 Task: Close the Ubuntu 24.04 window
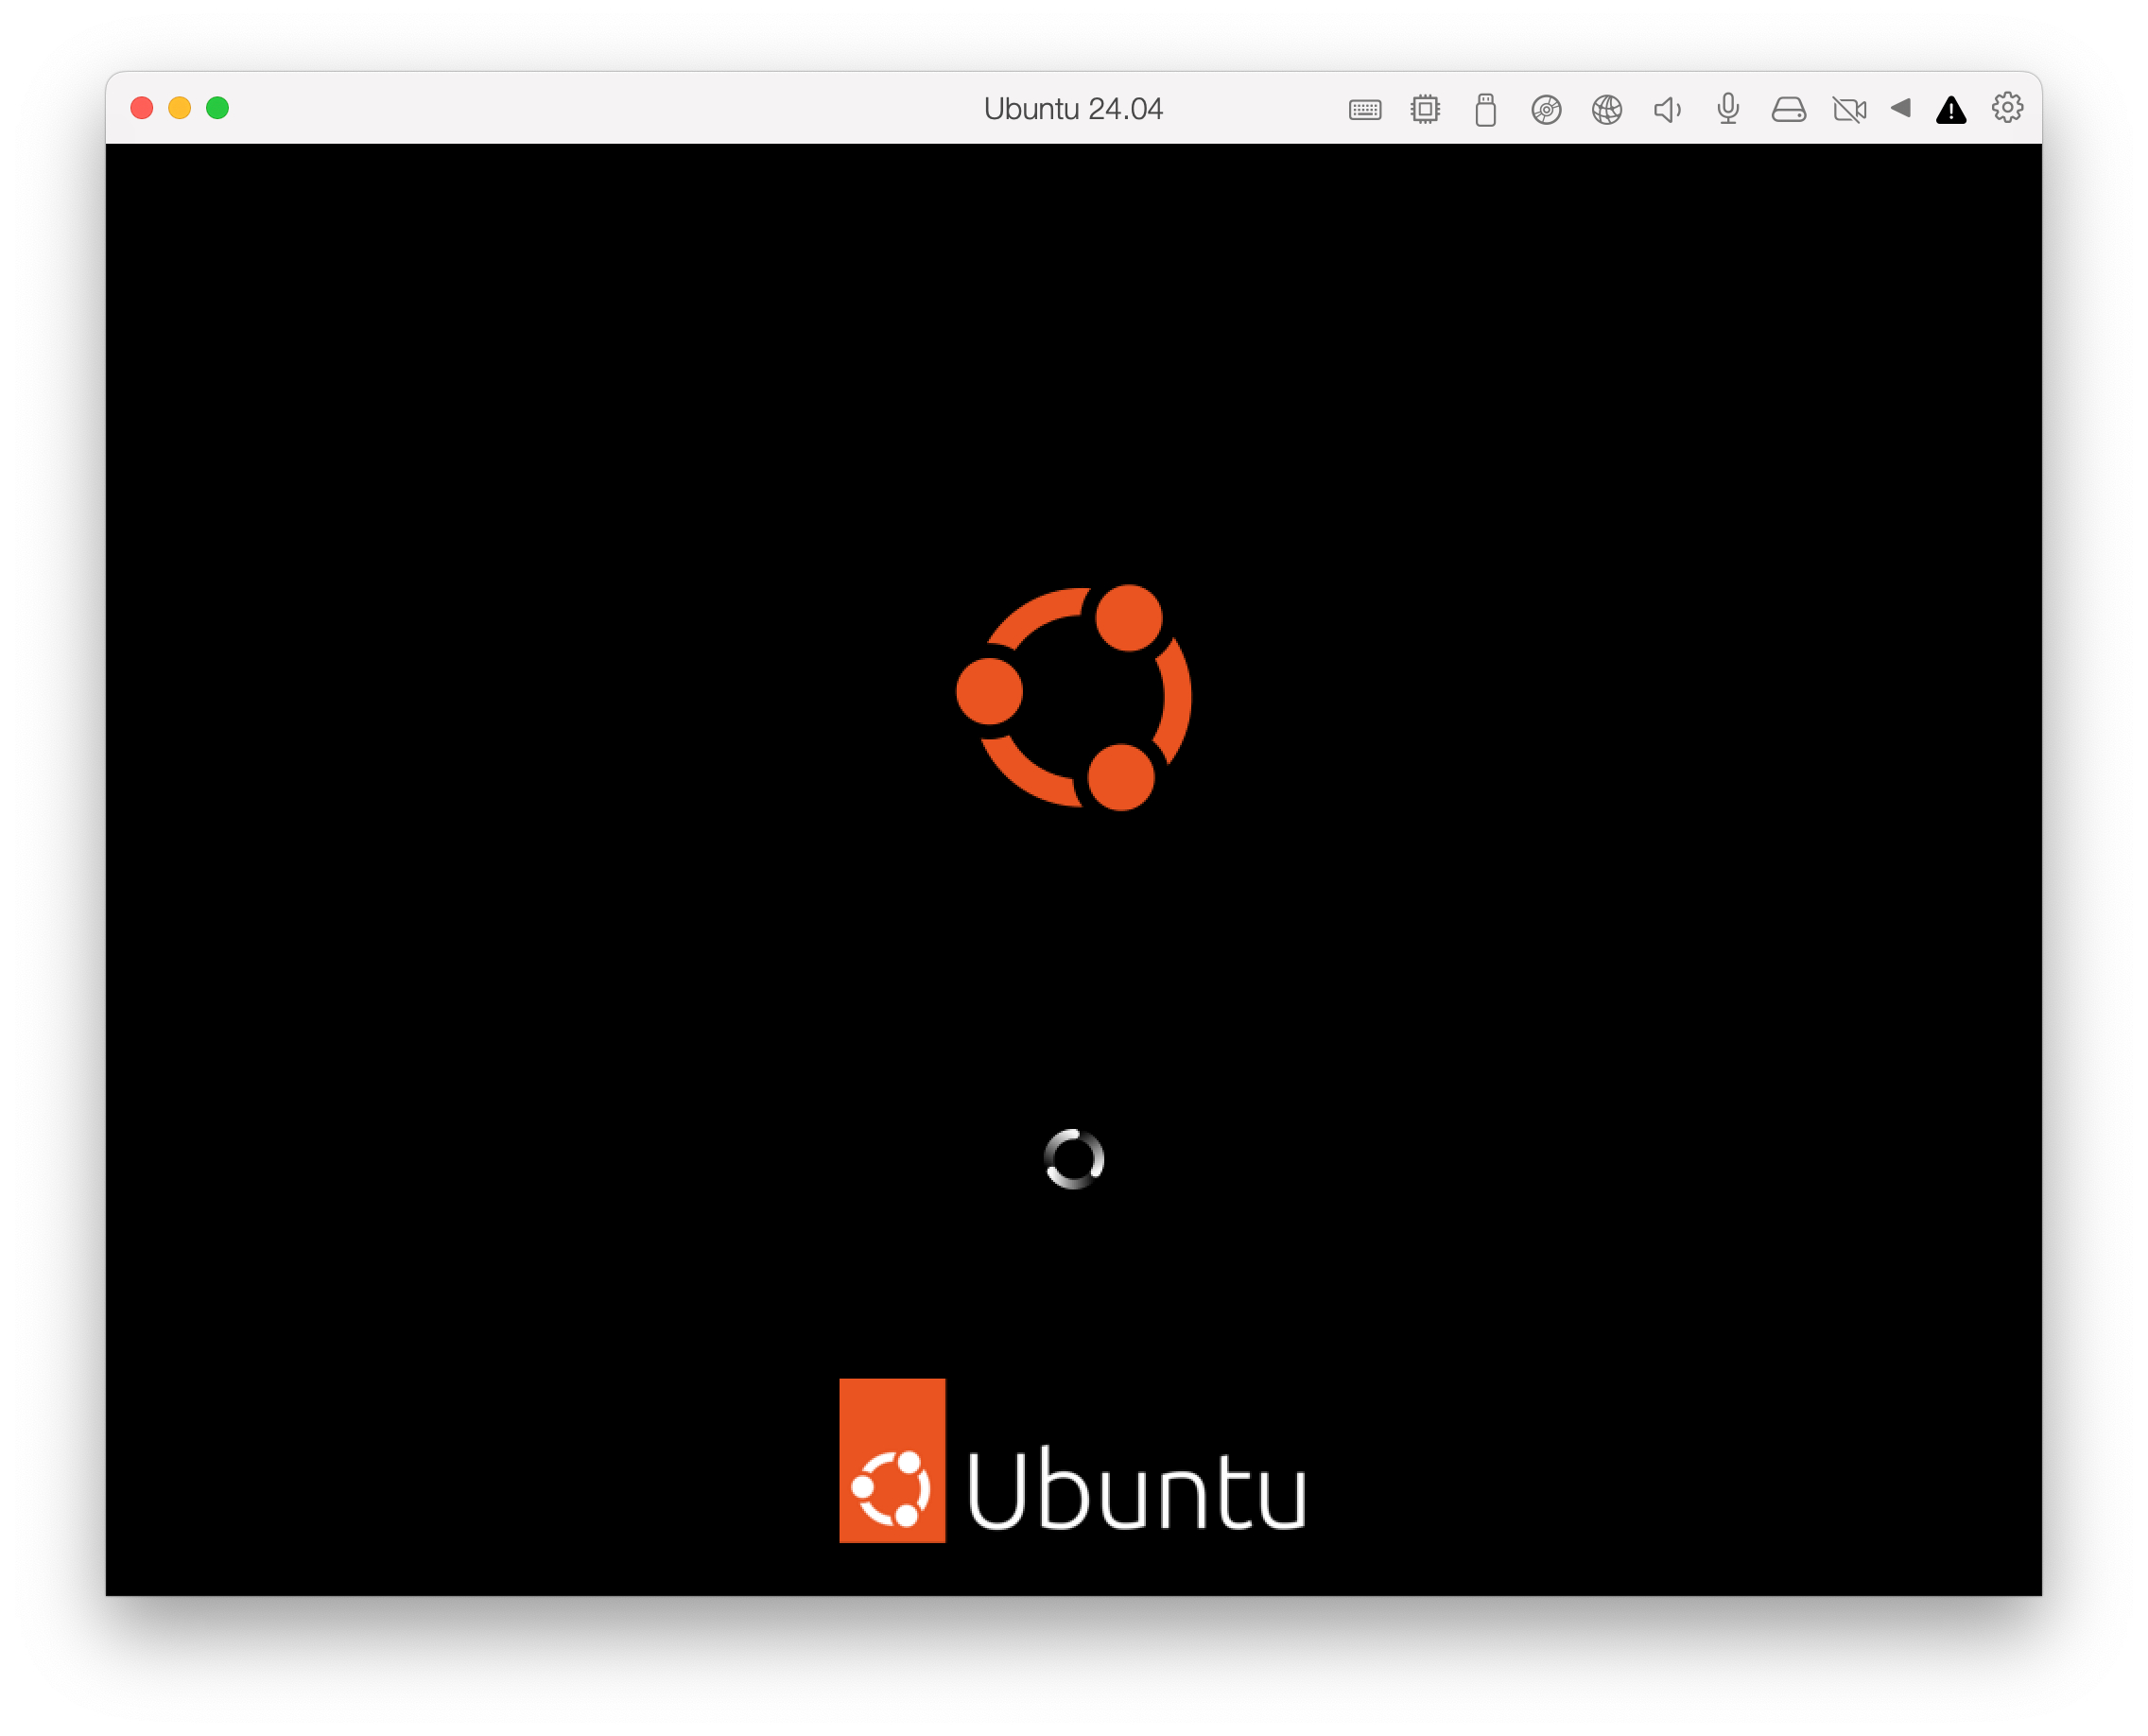pyautogui.click(x=142, y=108)
